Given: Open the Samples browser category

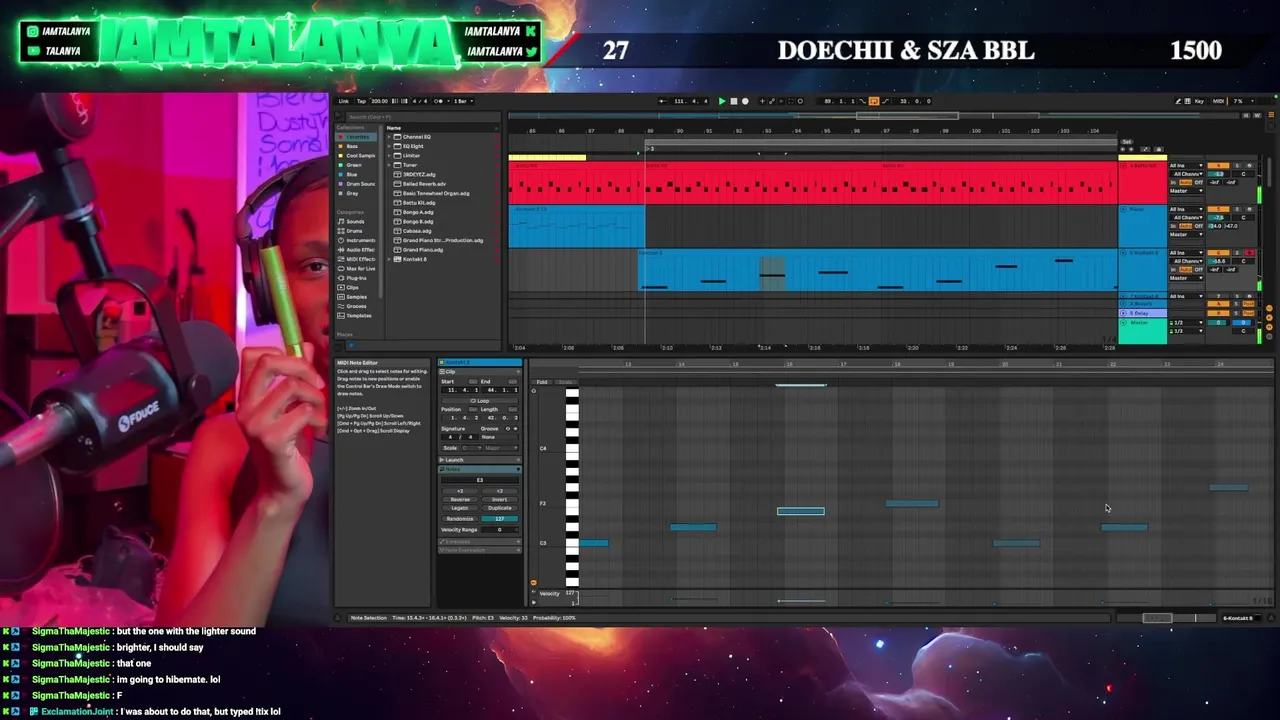Looking at the screenshot, I should tap(357, 296).
